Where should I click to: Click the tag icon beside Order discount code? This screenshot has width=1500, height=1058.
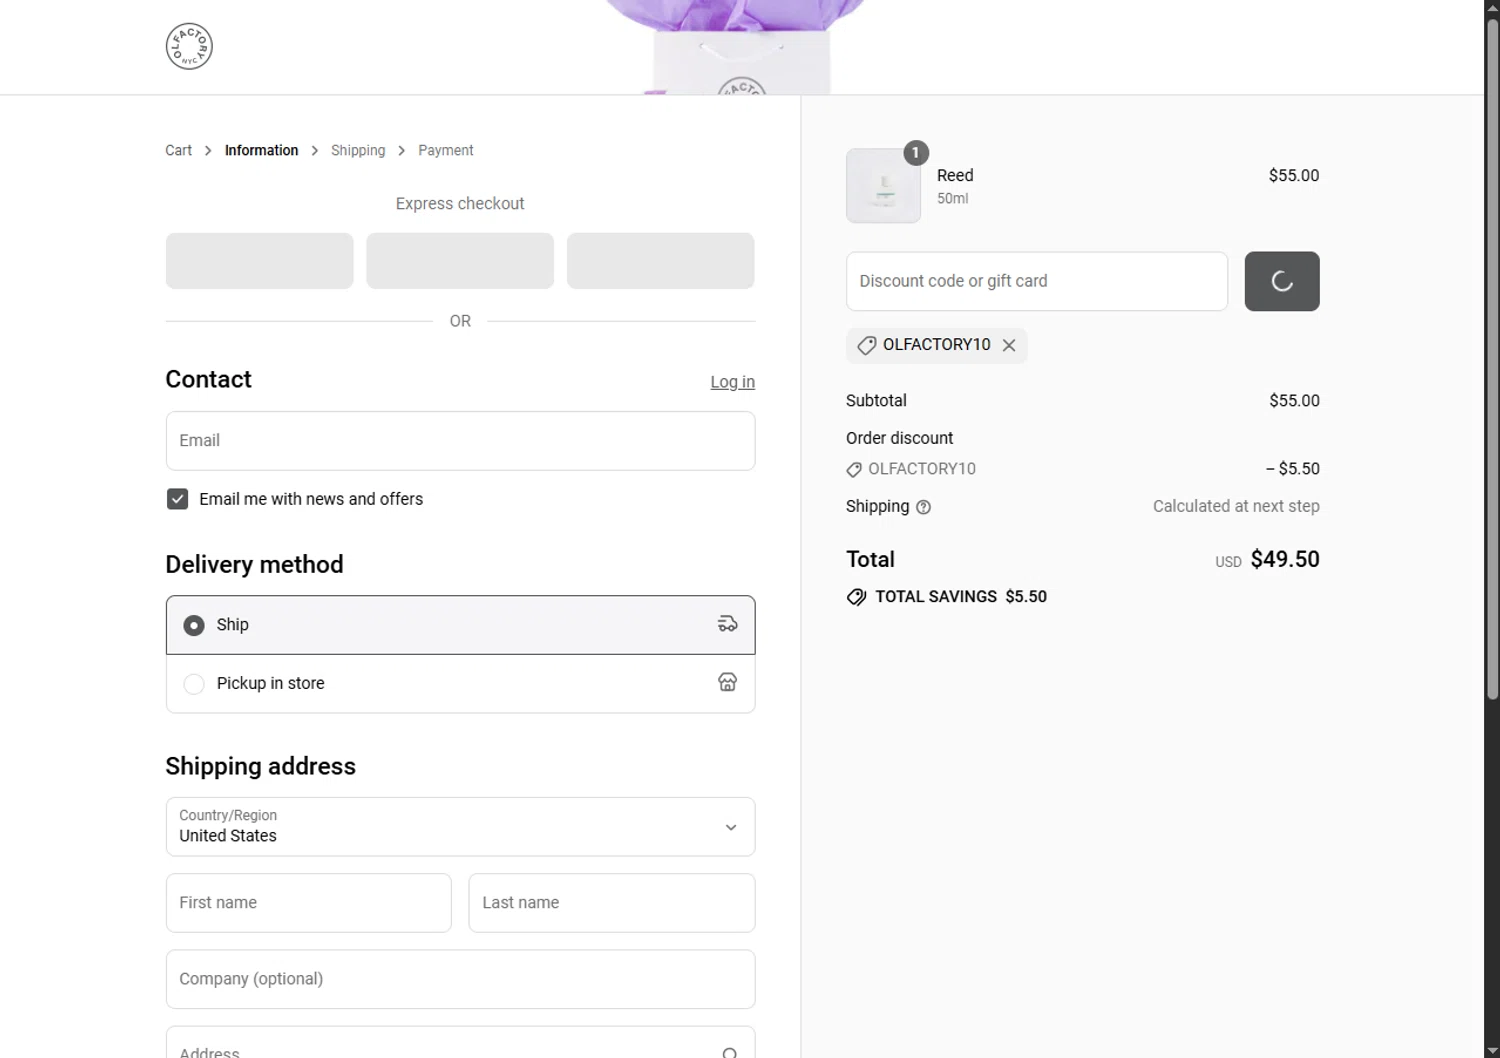tap(854, 469)
